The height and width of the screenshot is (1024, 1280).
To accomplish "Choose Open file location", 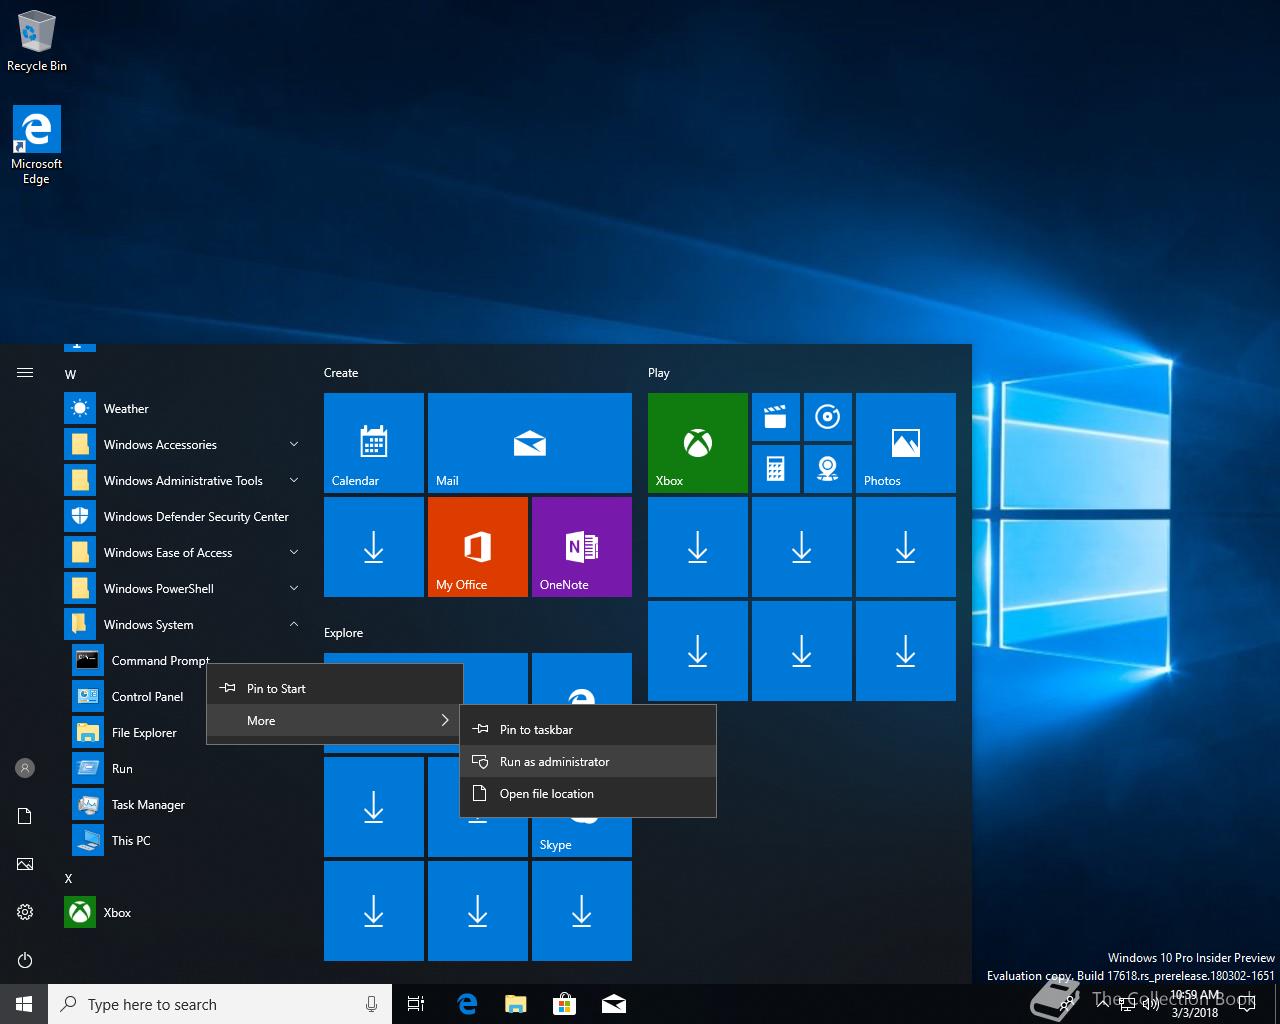I will point(588,794).
